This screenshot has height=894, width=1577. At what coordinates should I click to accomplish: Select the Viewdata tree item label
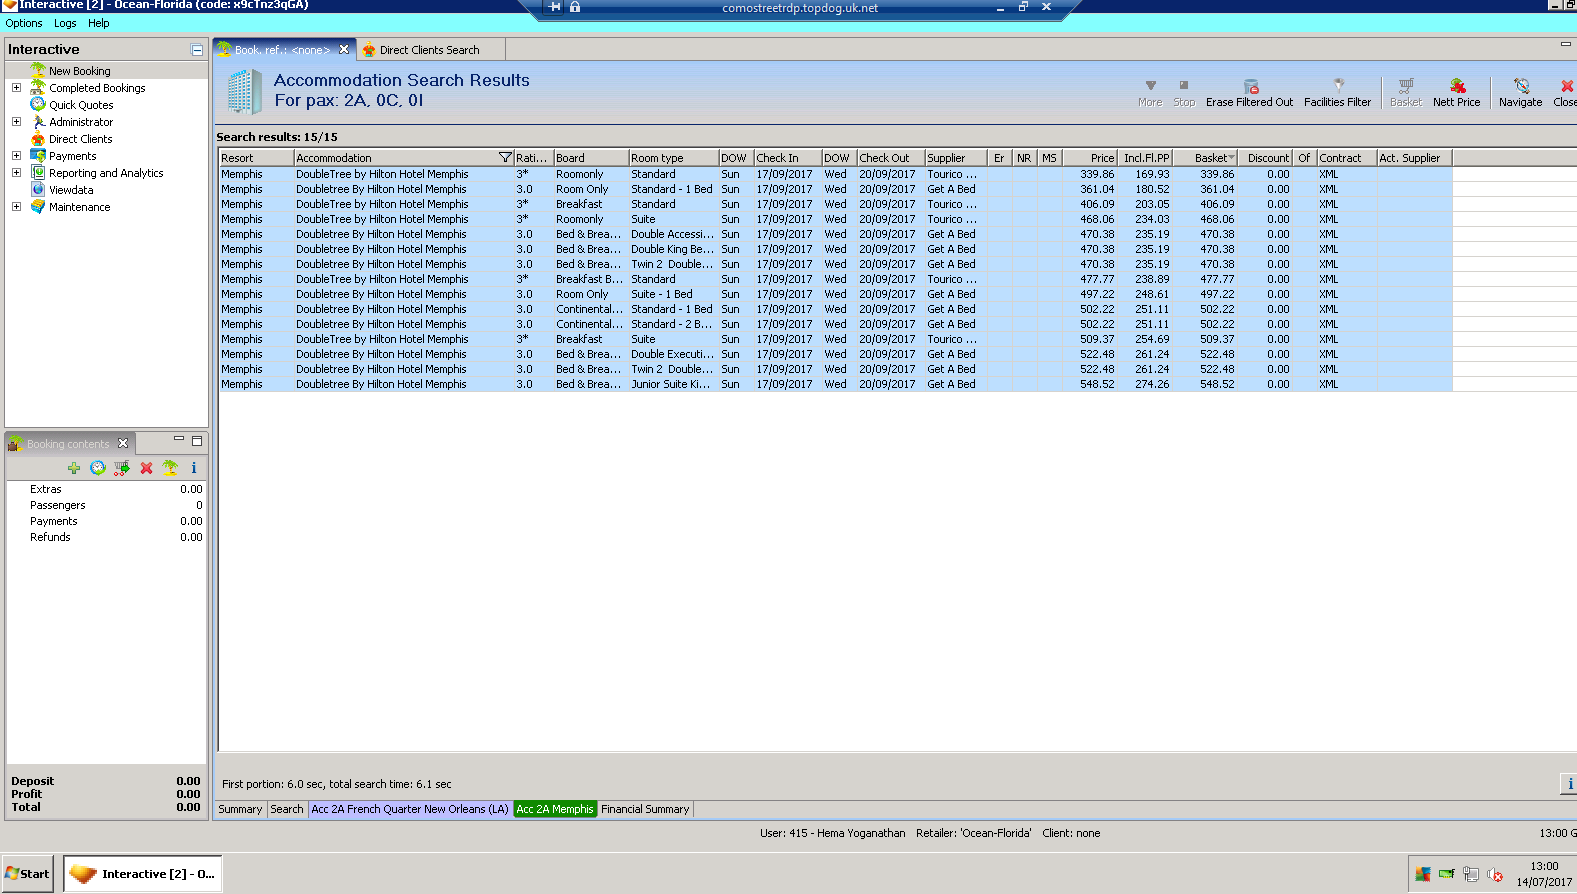coord(71,190)
